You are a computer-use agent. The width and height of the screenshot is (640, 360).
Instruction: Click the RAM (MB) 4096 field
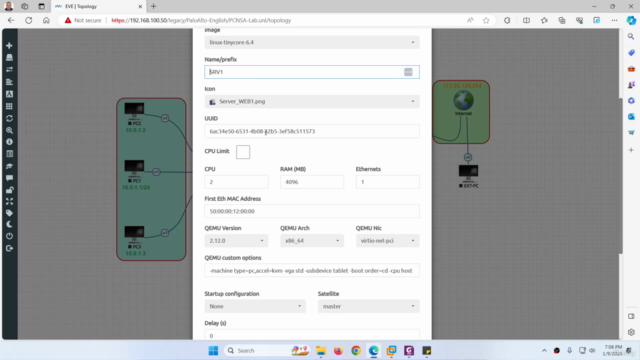click(x=312, y=182)
